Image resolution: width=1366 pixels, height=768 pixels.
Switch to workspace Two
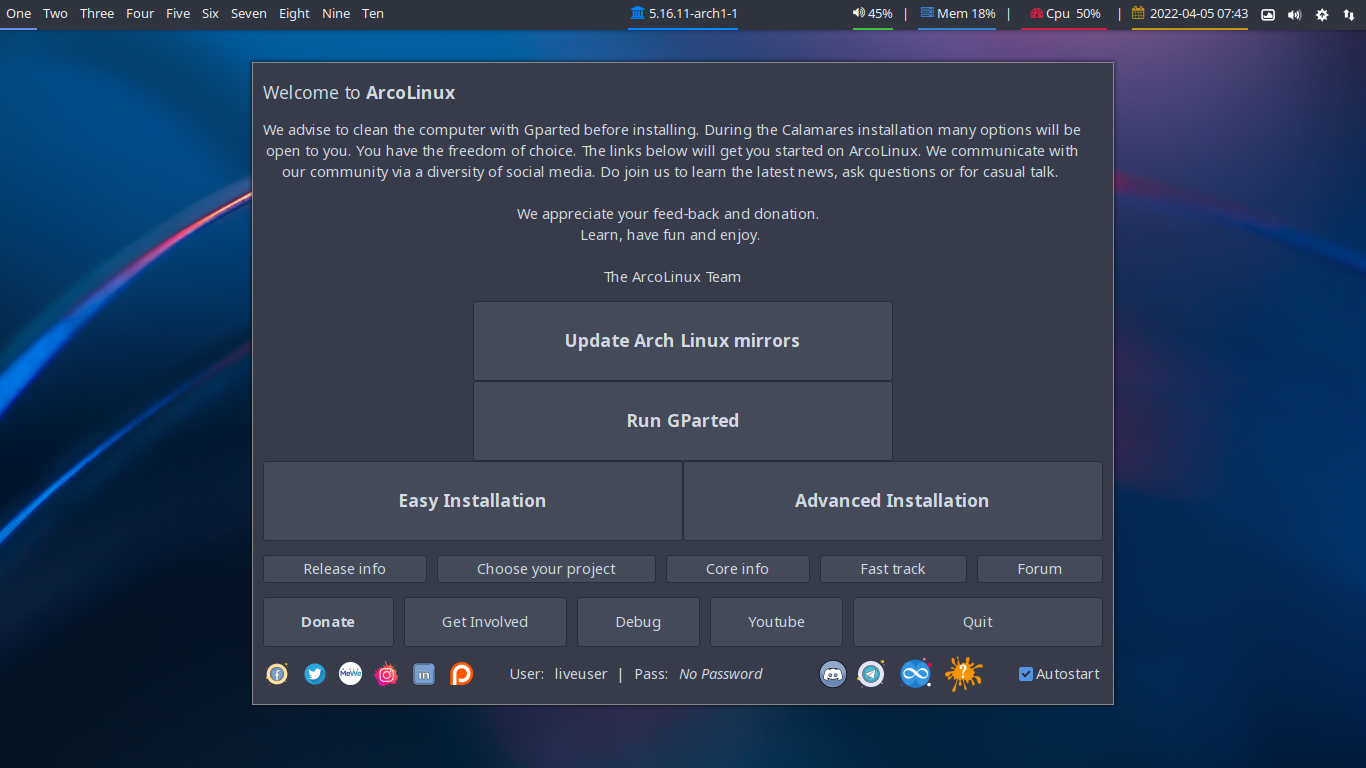(x=56, y=14)
